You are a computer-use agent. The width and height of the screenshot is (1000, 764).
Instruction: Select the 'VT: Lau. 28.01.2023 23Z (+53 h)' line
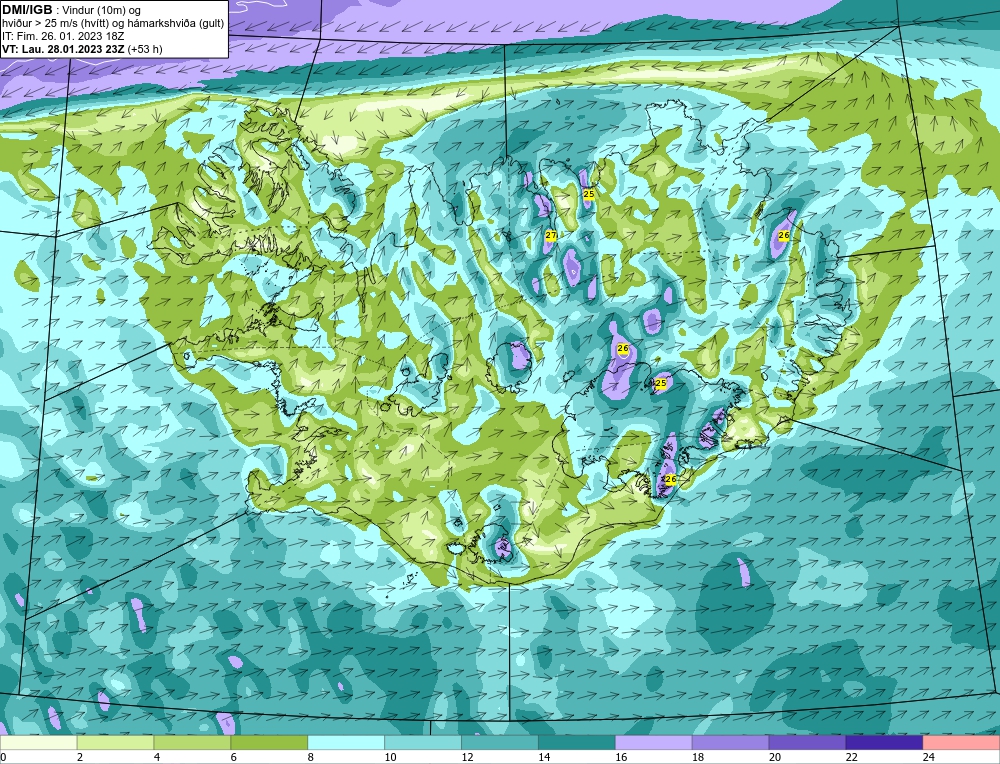click(x=82, y=49)
